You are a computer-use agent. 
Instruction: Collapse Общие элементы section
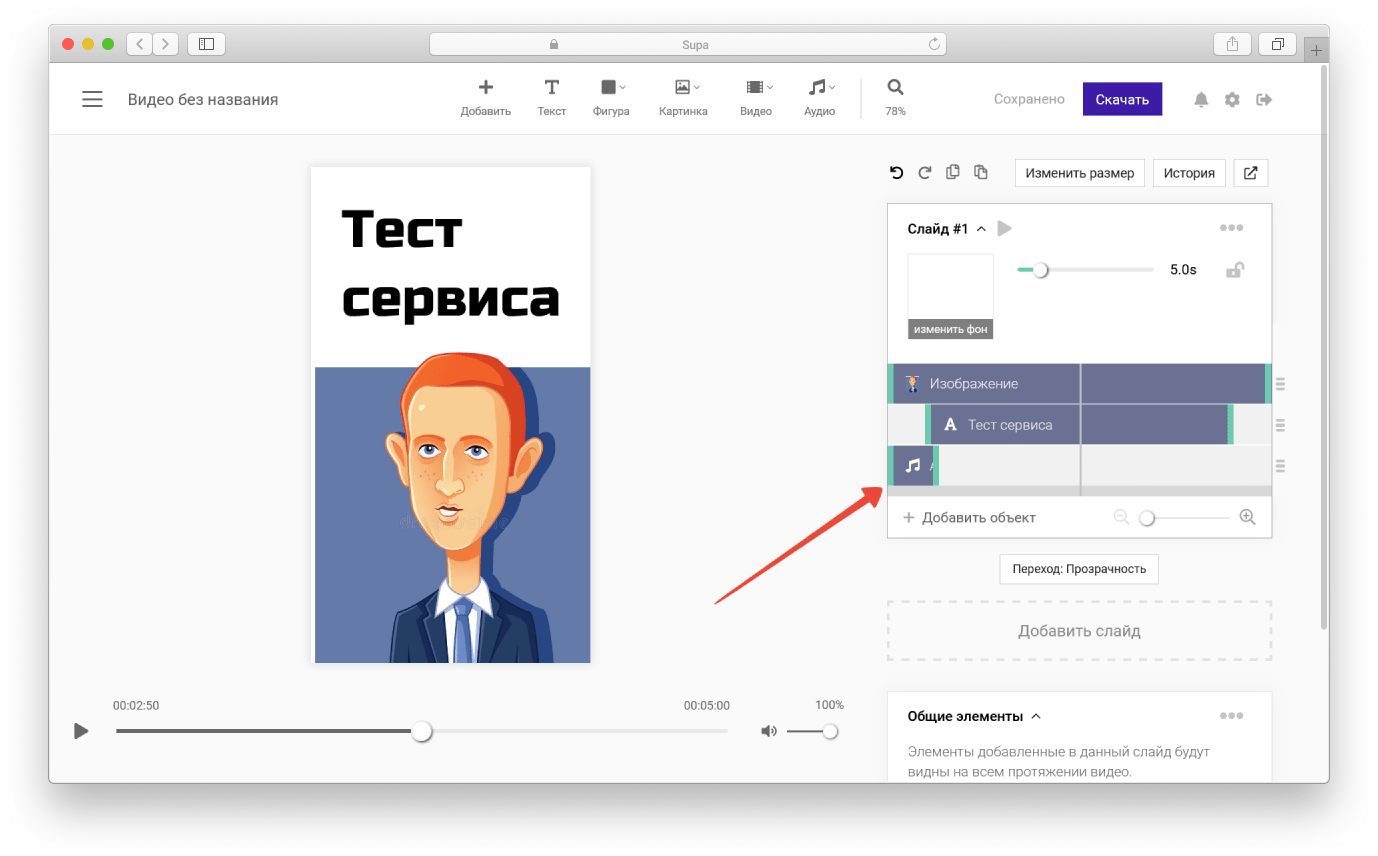pos(1036,716)
